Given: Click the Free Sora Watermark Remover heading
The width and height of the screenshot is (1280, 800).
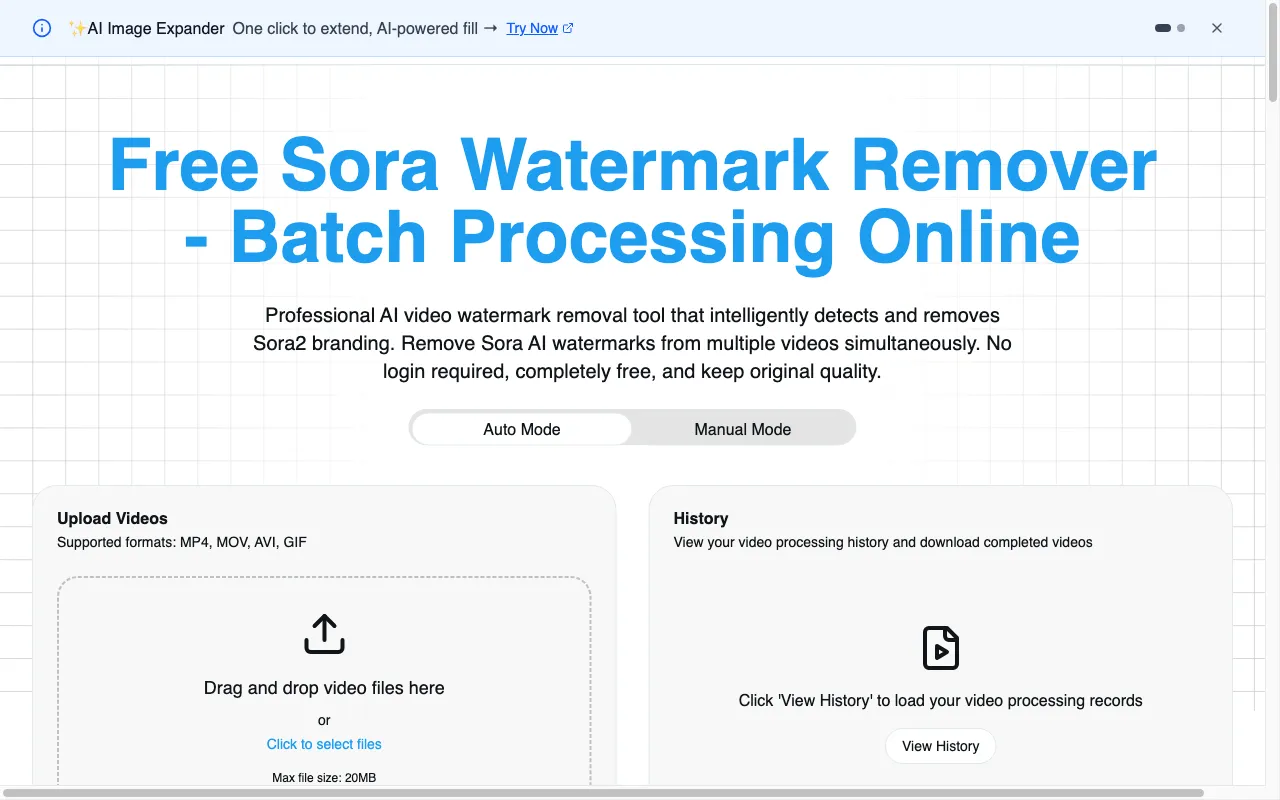Looking at the screenshot, I should (633, 201).
